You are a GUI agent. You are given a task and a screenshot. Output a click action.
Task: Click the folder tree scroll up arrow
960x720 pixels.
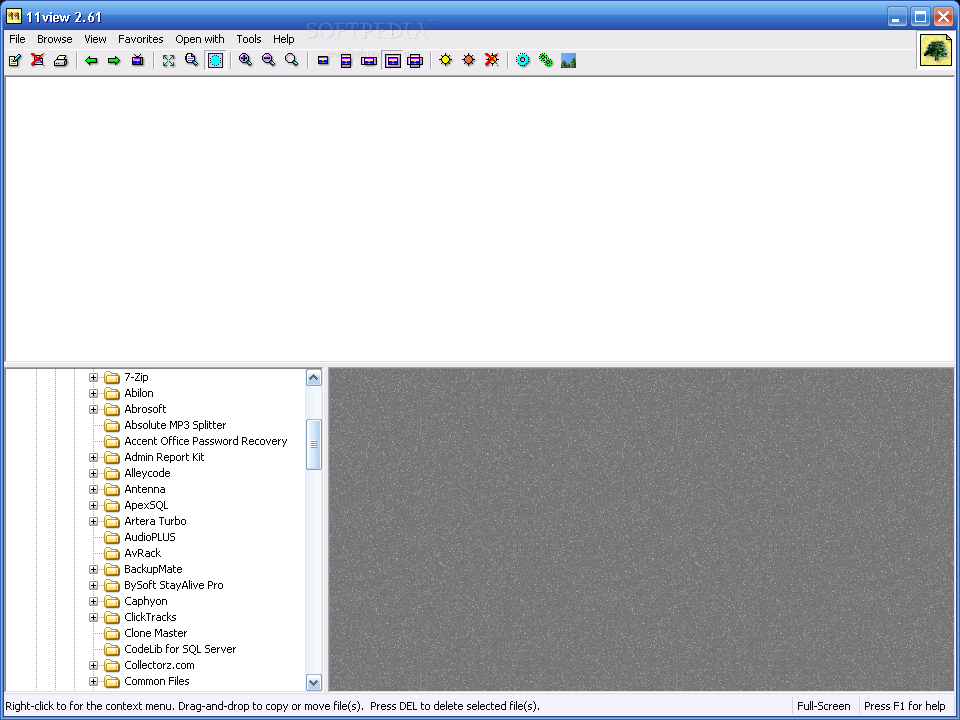coord(313,378)
